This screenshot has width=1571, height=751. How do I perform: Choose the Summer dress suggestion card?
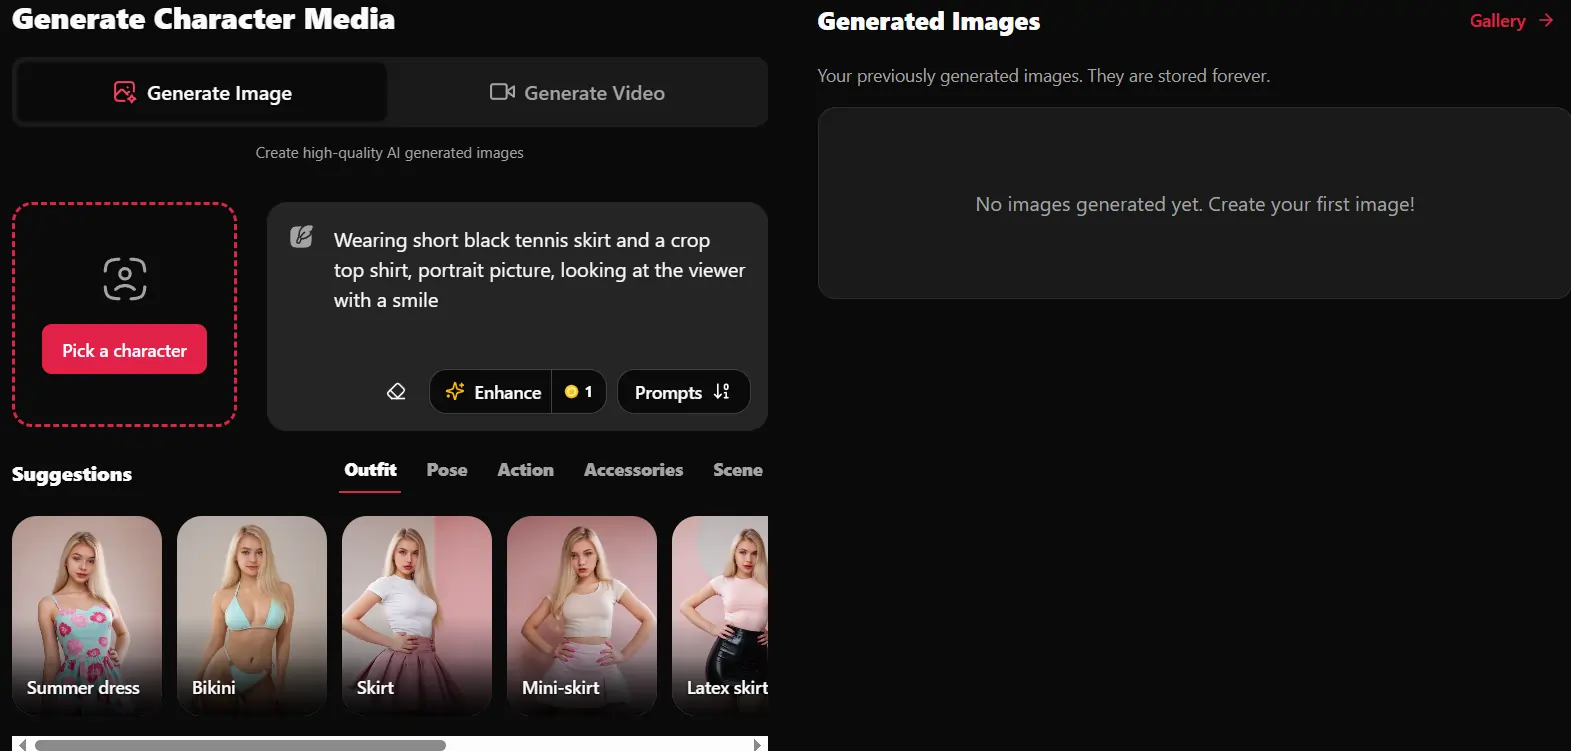point(87,615)
